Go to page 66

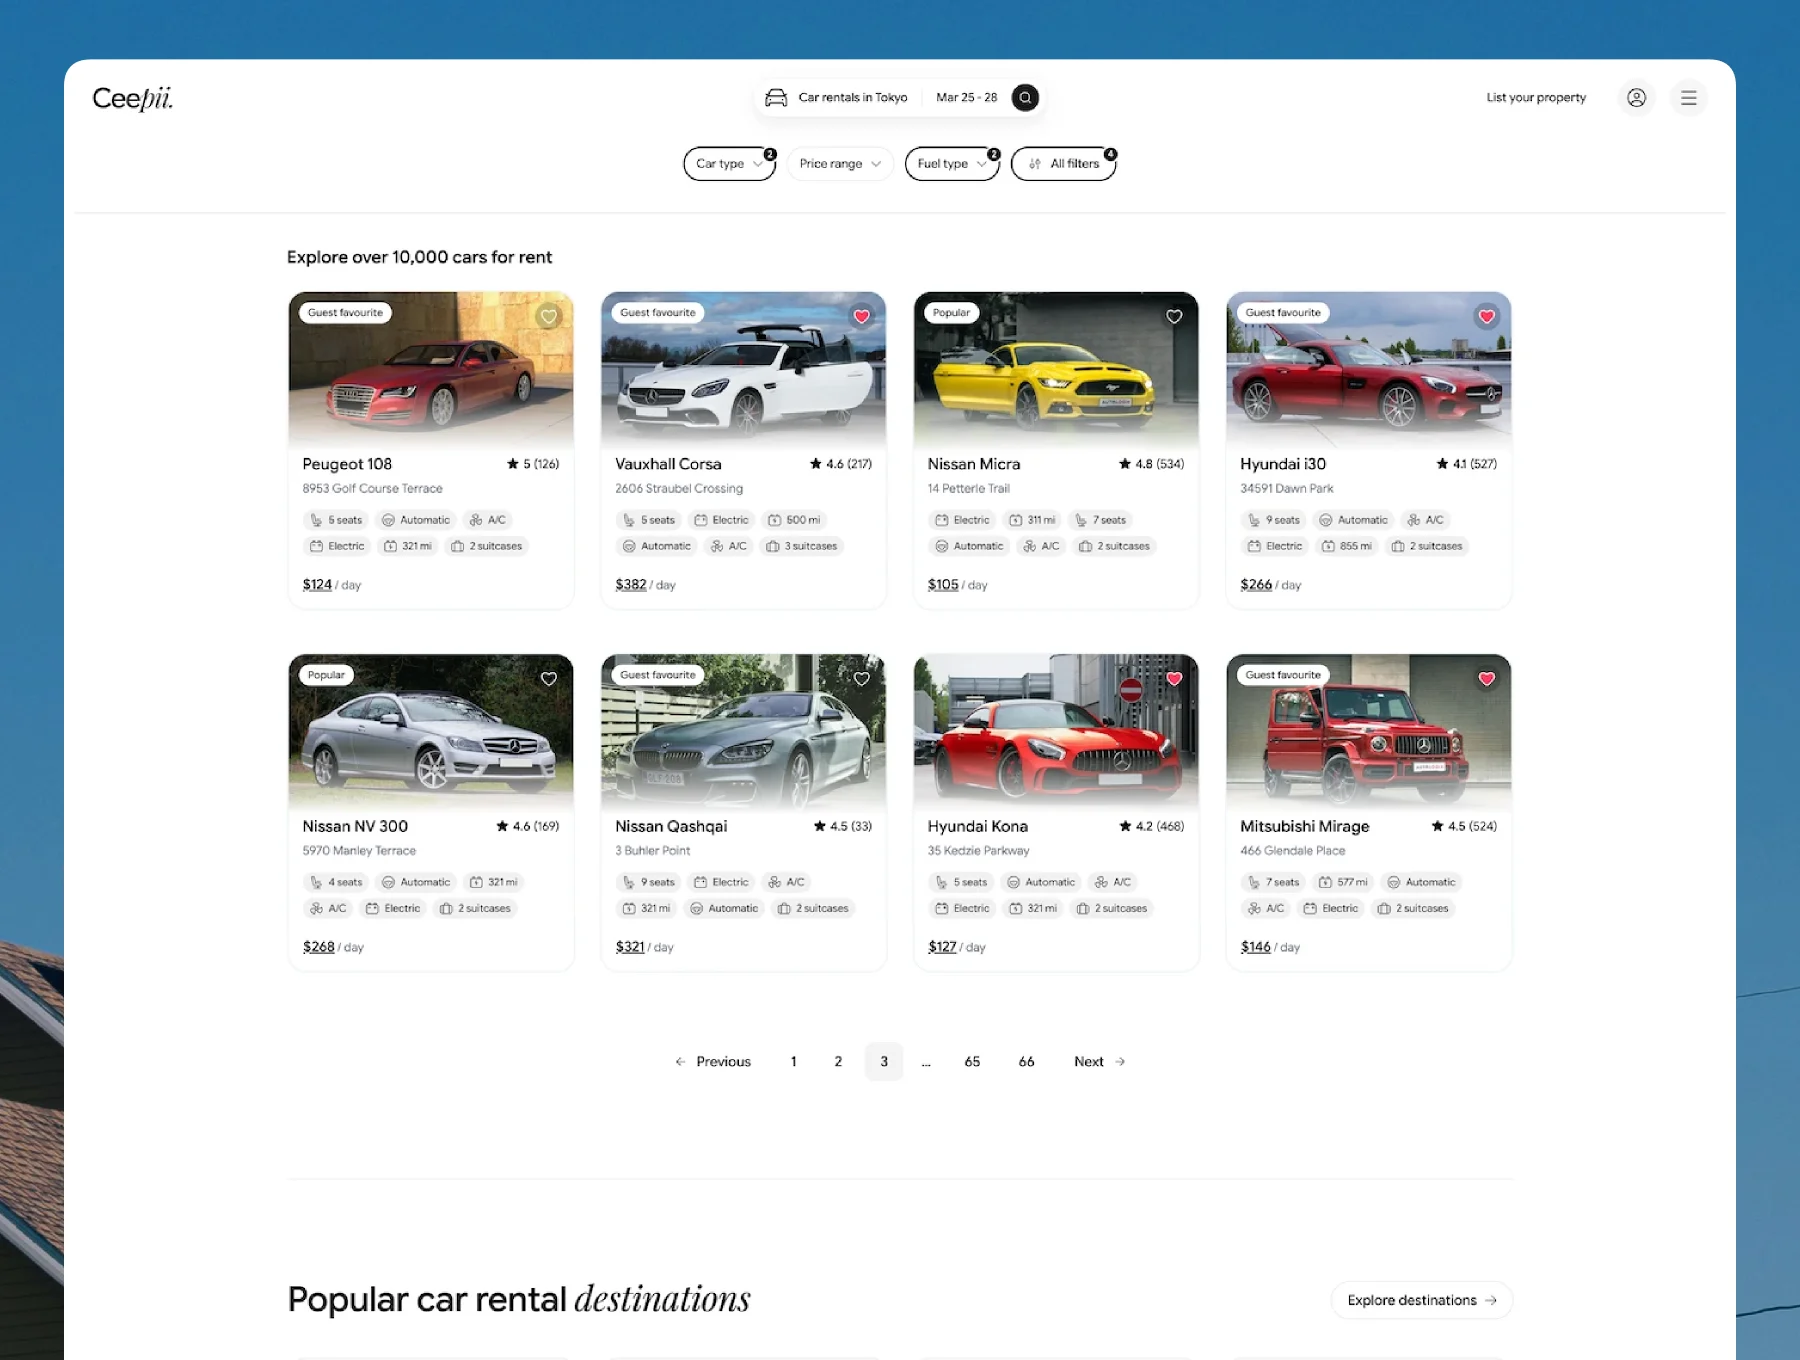[x=1026, y=1062]
